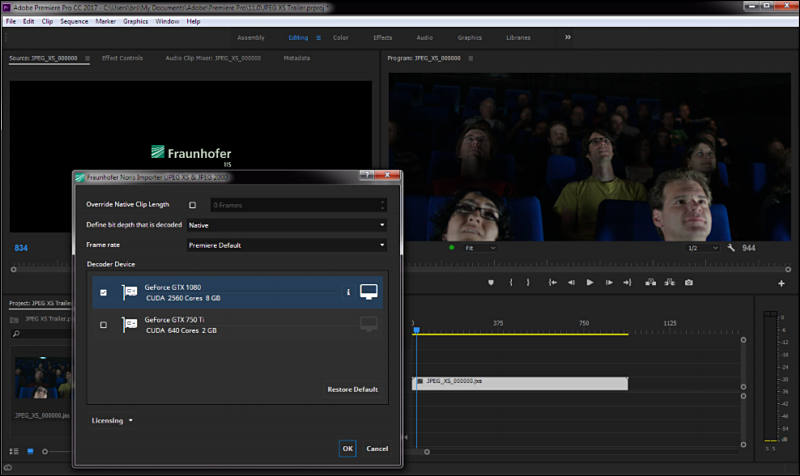
Task: Open the Edit menu
Action: point(29,21)
